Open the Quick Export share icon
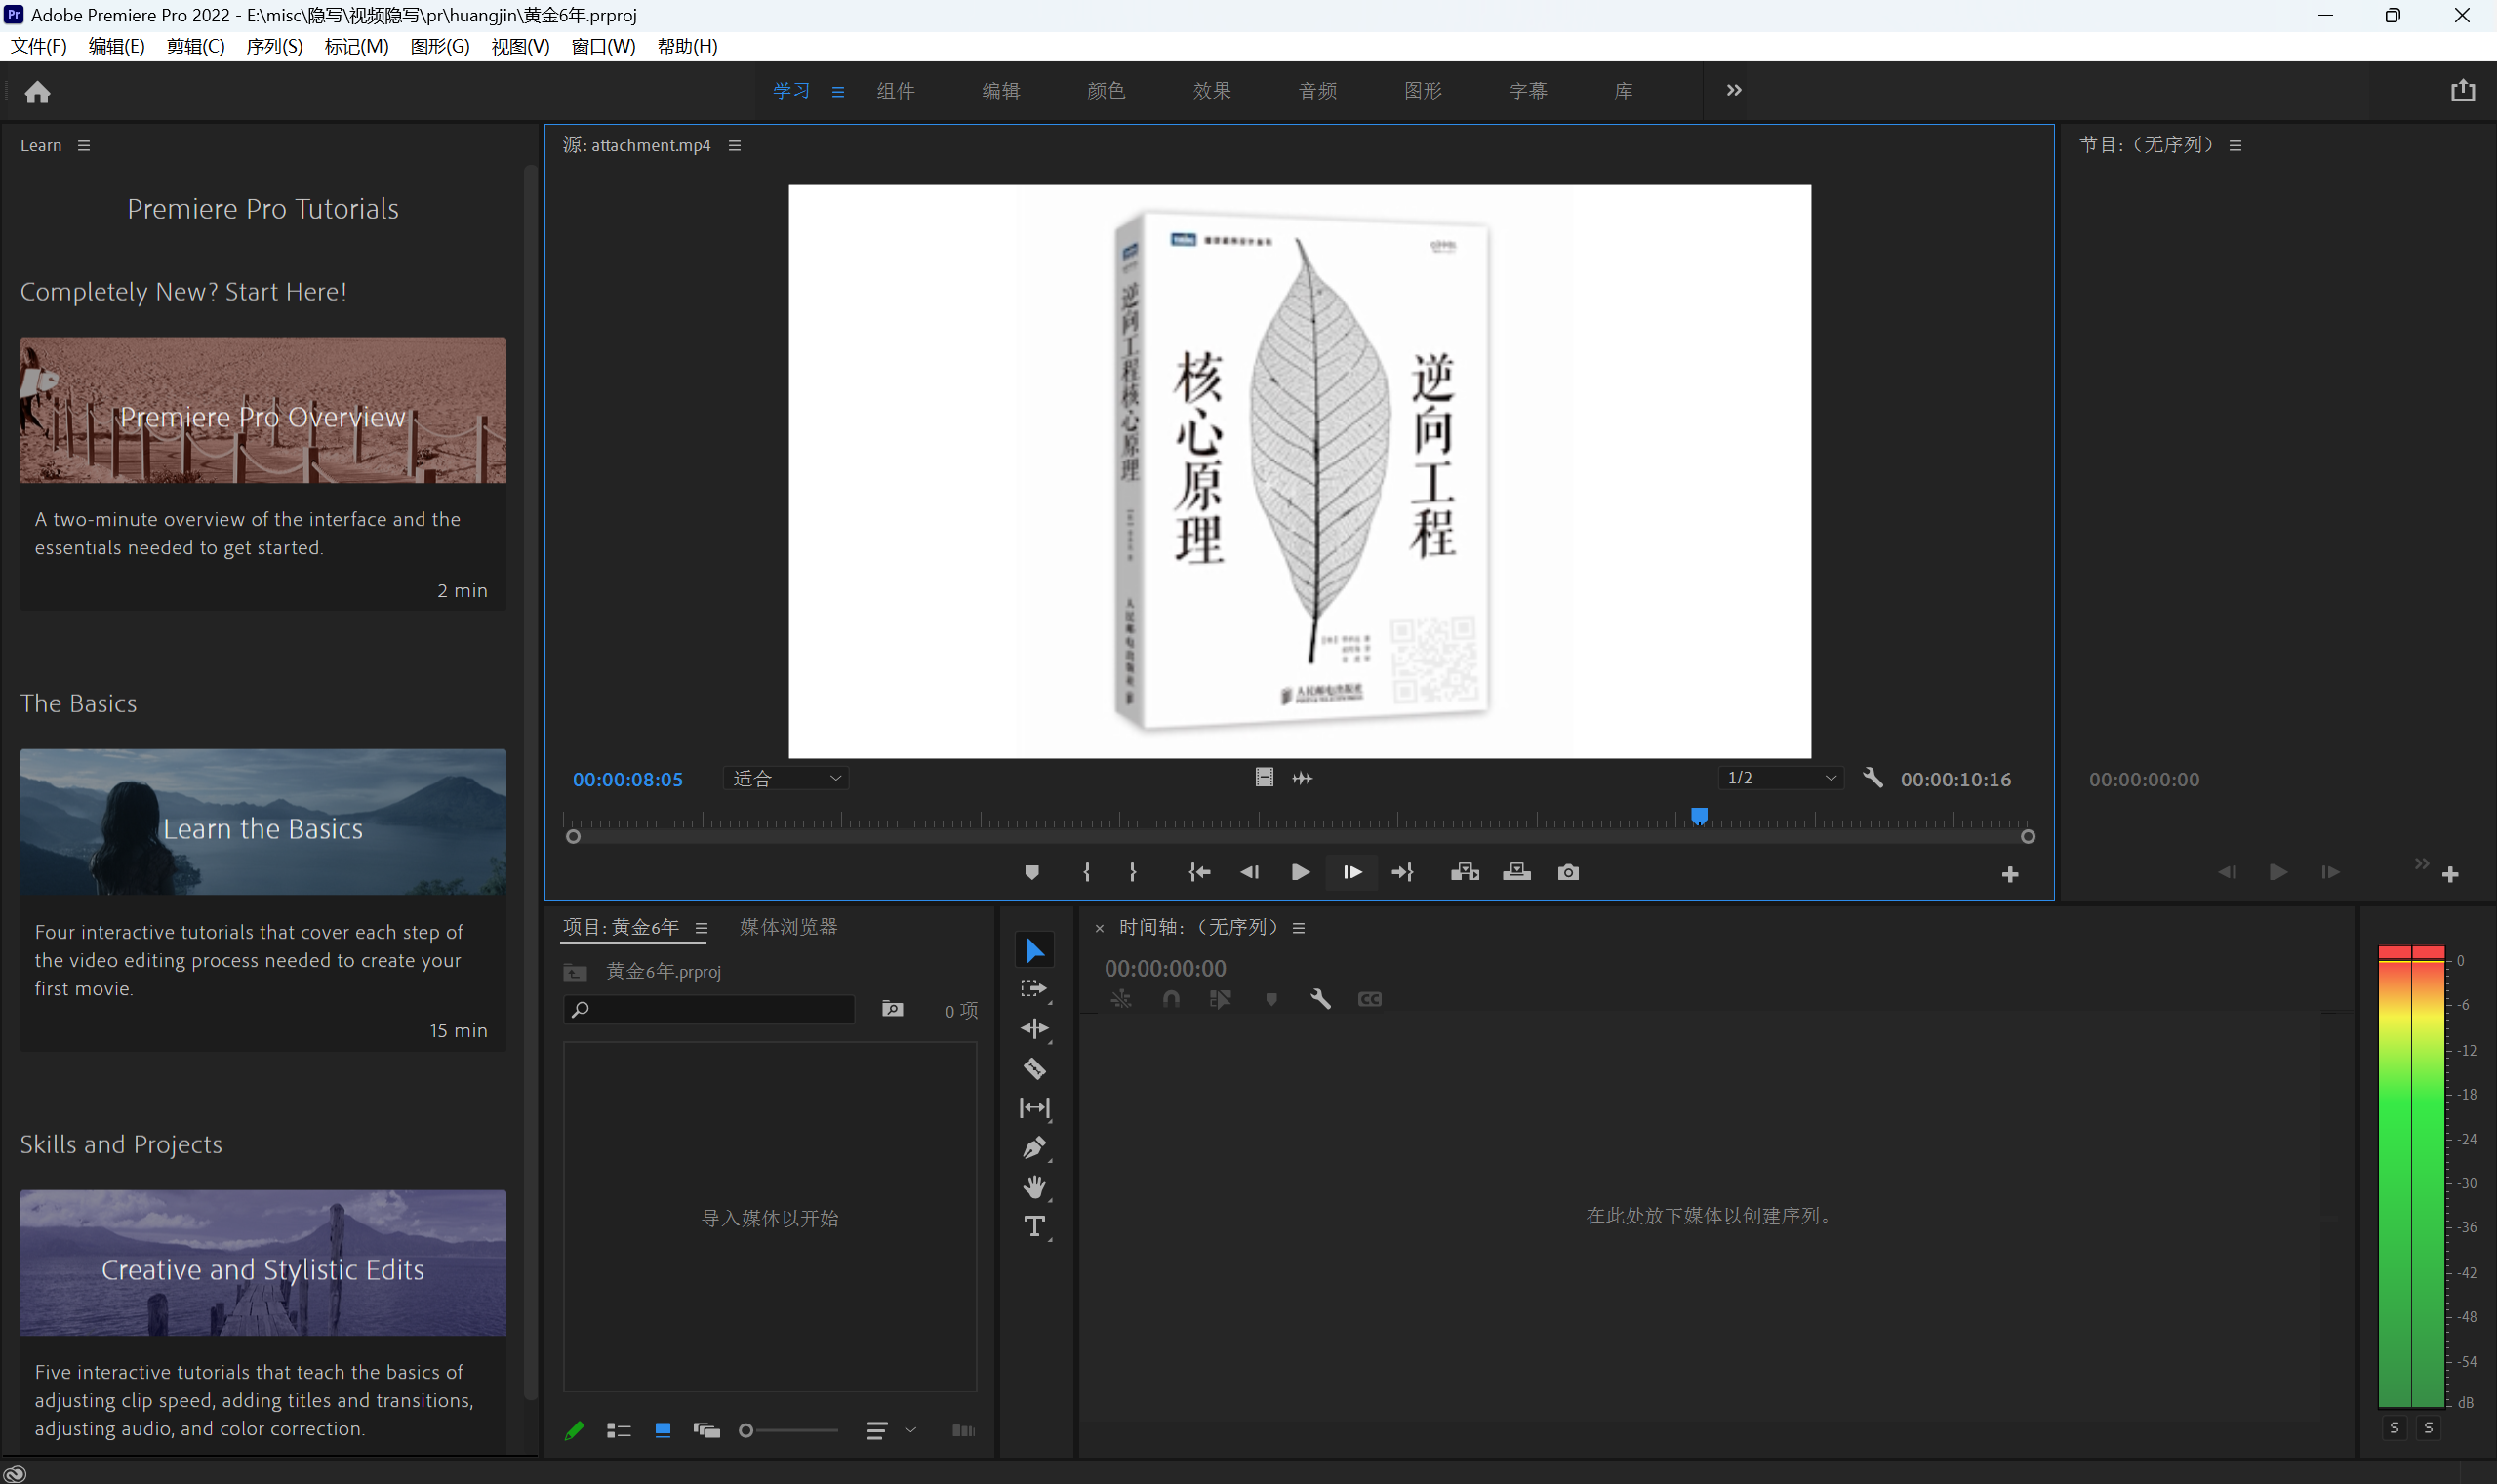 pyautogui.click(x=2462, y=91)
